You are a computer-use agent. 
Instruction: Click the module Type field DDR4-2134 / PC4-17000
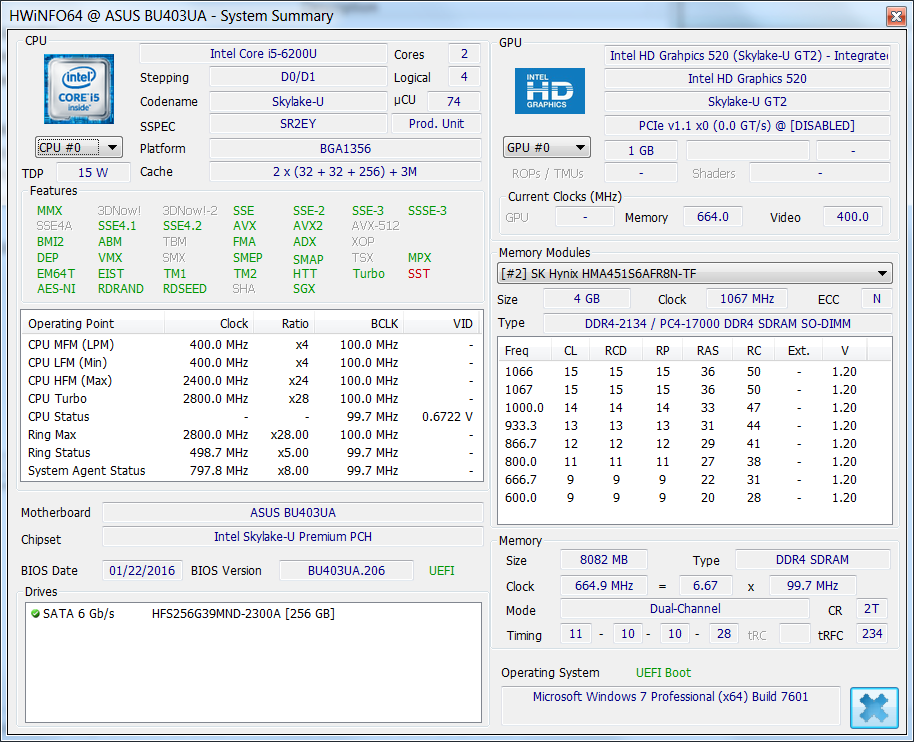click(718, 323)
